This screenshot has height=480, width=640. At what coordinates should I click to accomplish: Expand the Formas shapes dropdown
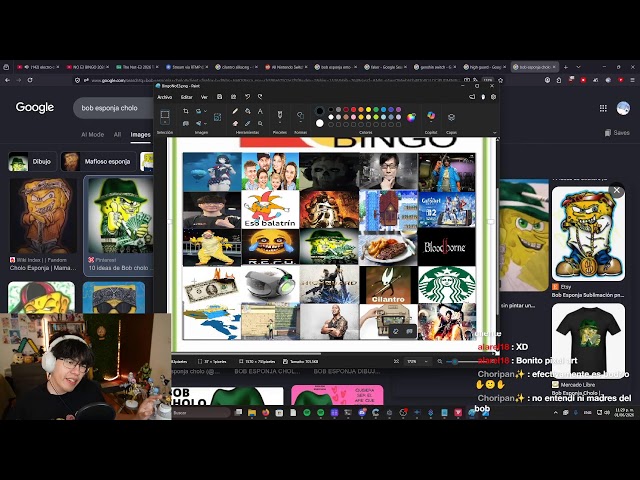point(300,122)
